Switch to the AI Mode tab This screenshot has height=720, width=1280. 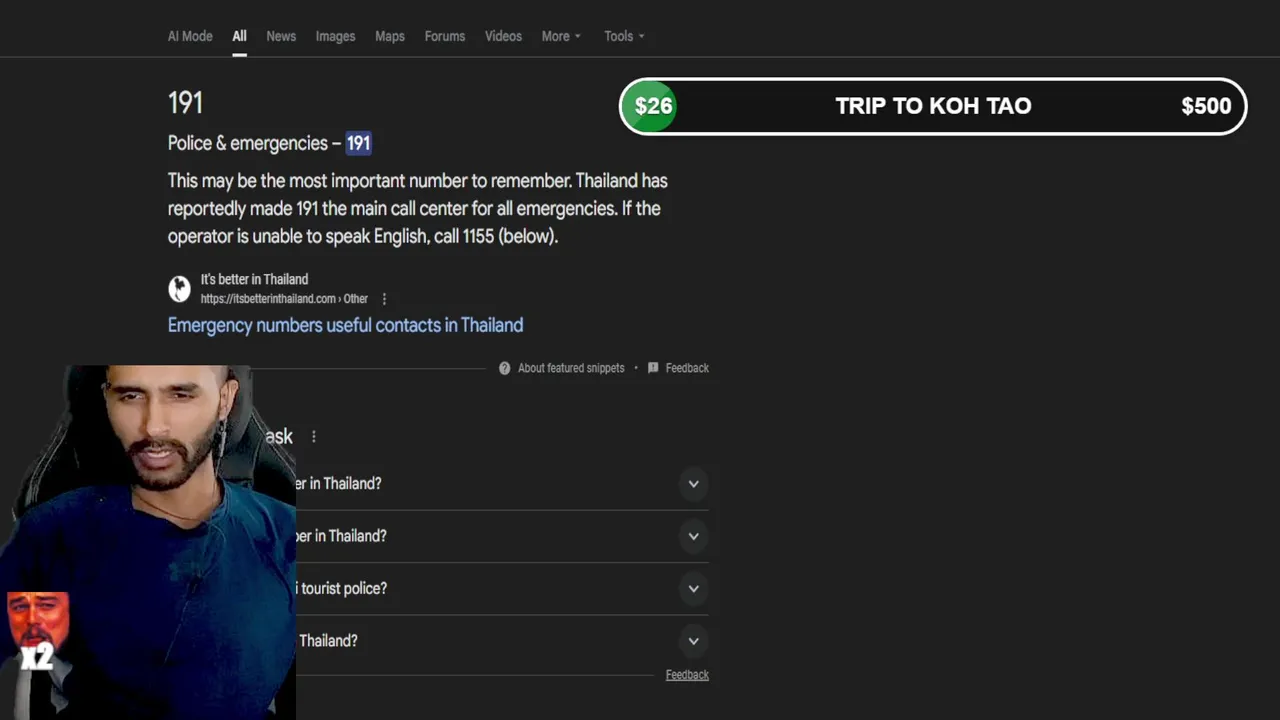[190, 36]
